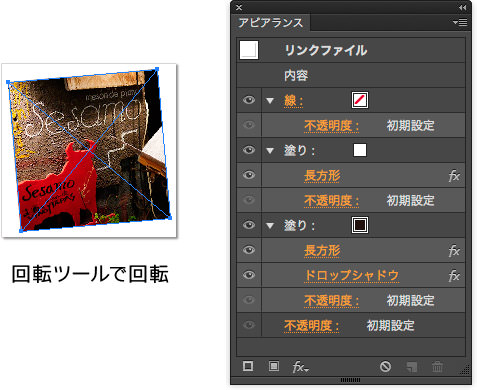Delete selected item with trash icon
The height and width of the screenshot is (390, 477).
coord(437,367)
